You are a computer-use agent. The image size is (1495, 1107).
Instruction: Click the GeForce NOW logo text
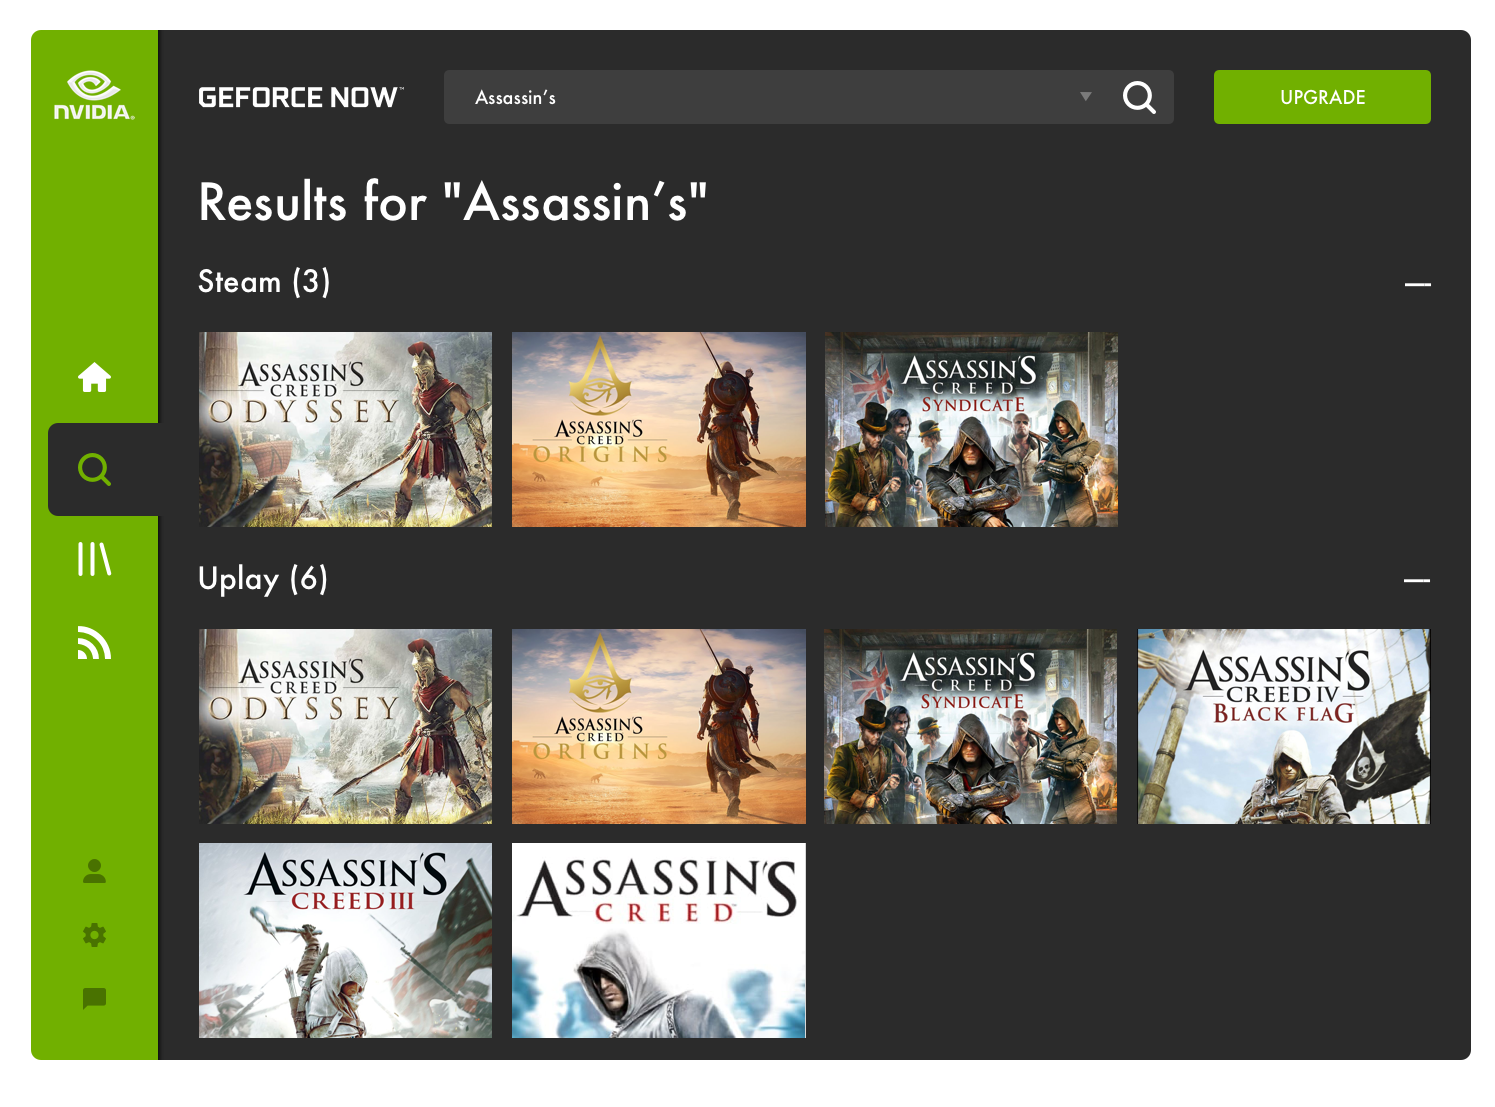pos(301,97)
